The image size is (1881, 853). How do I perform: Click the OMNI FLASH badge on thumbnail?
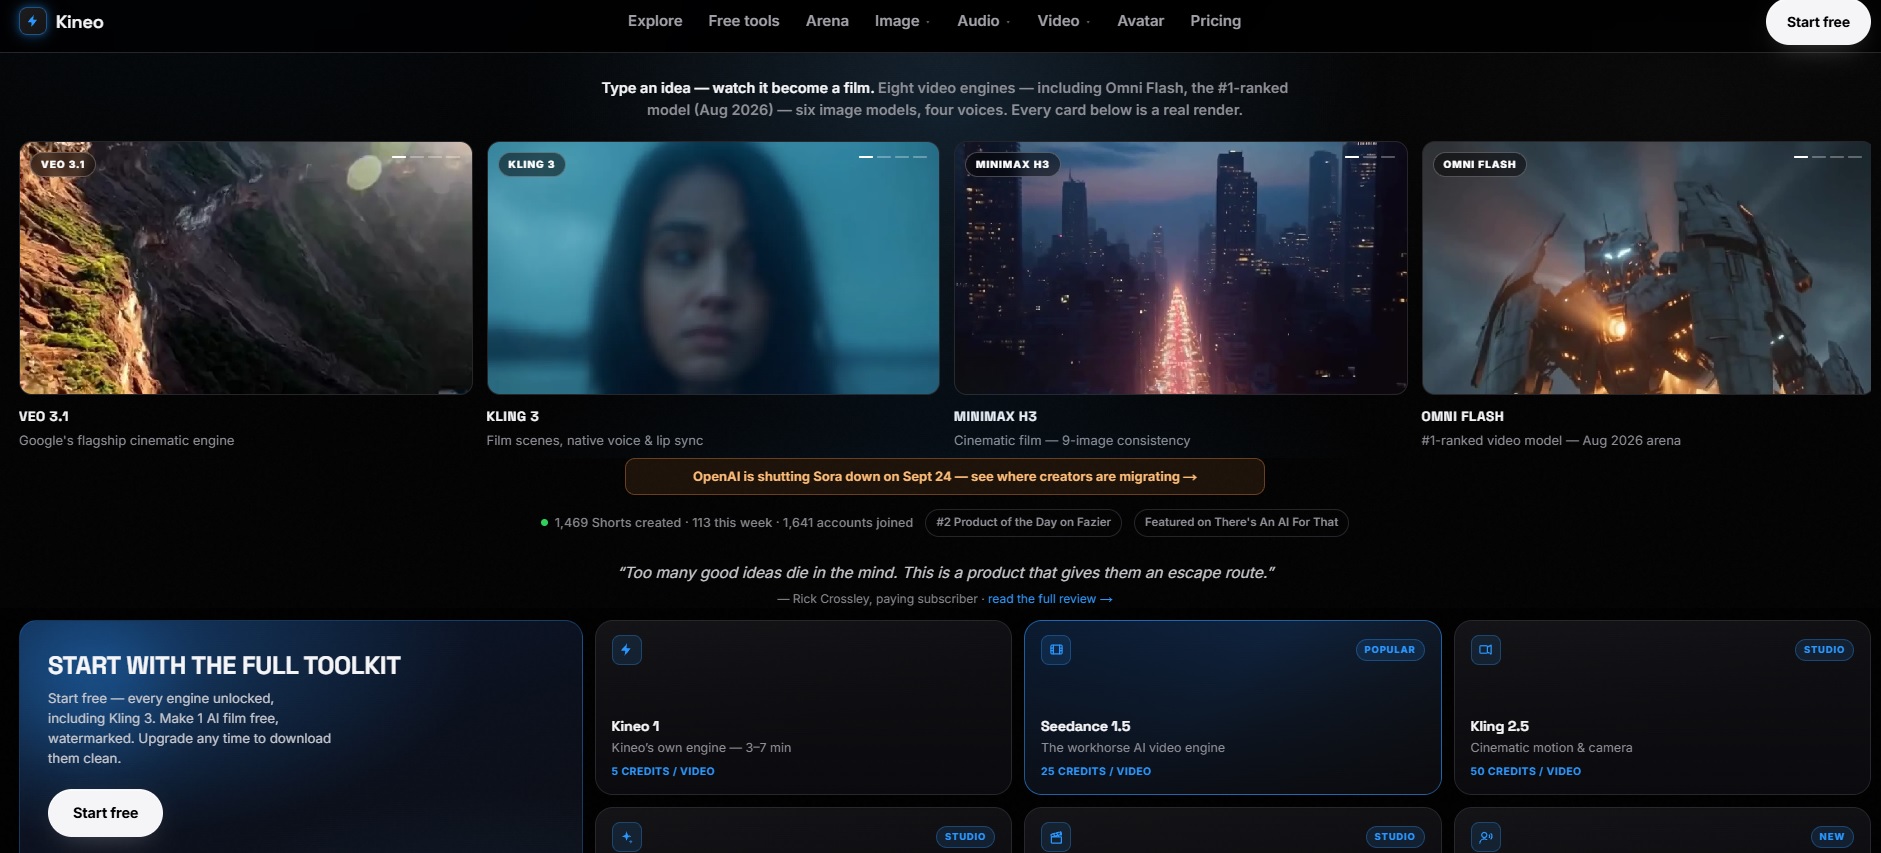(1479, 164)
